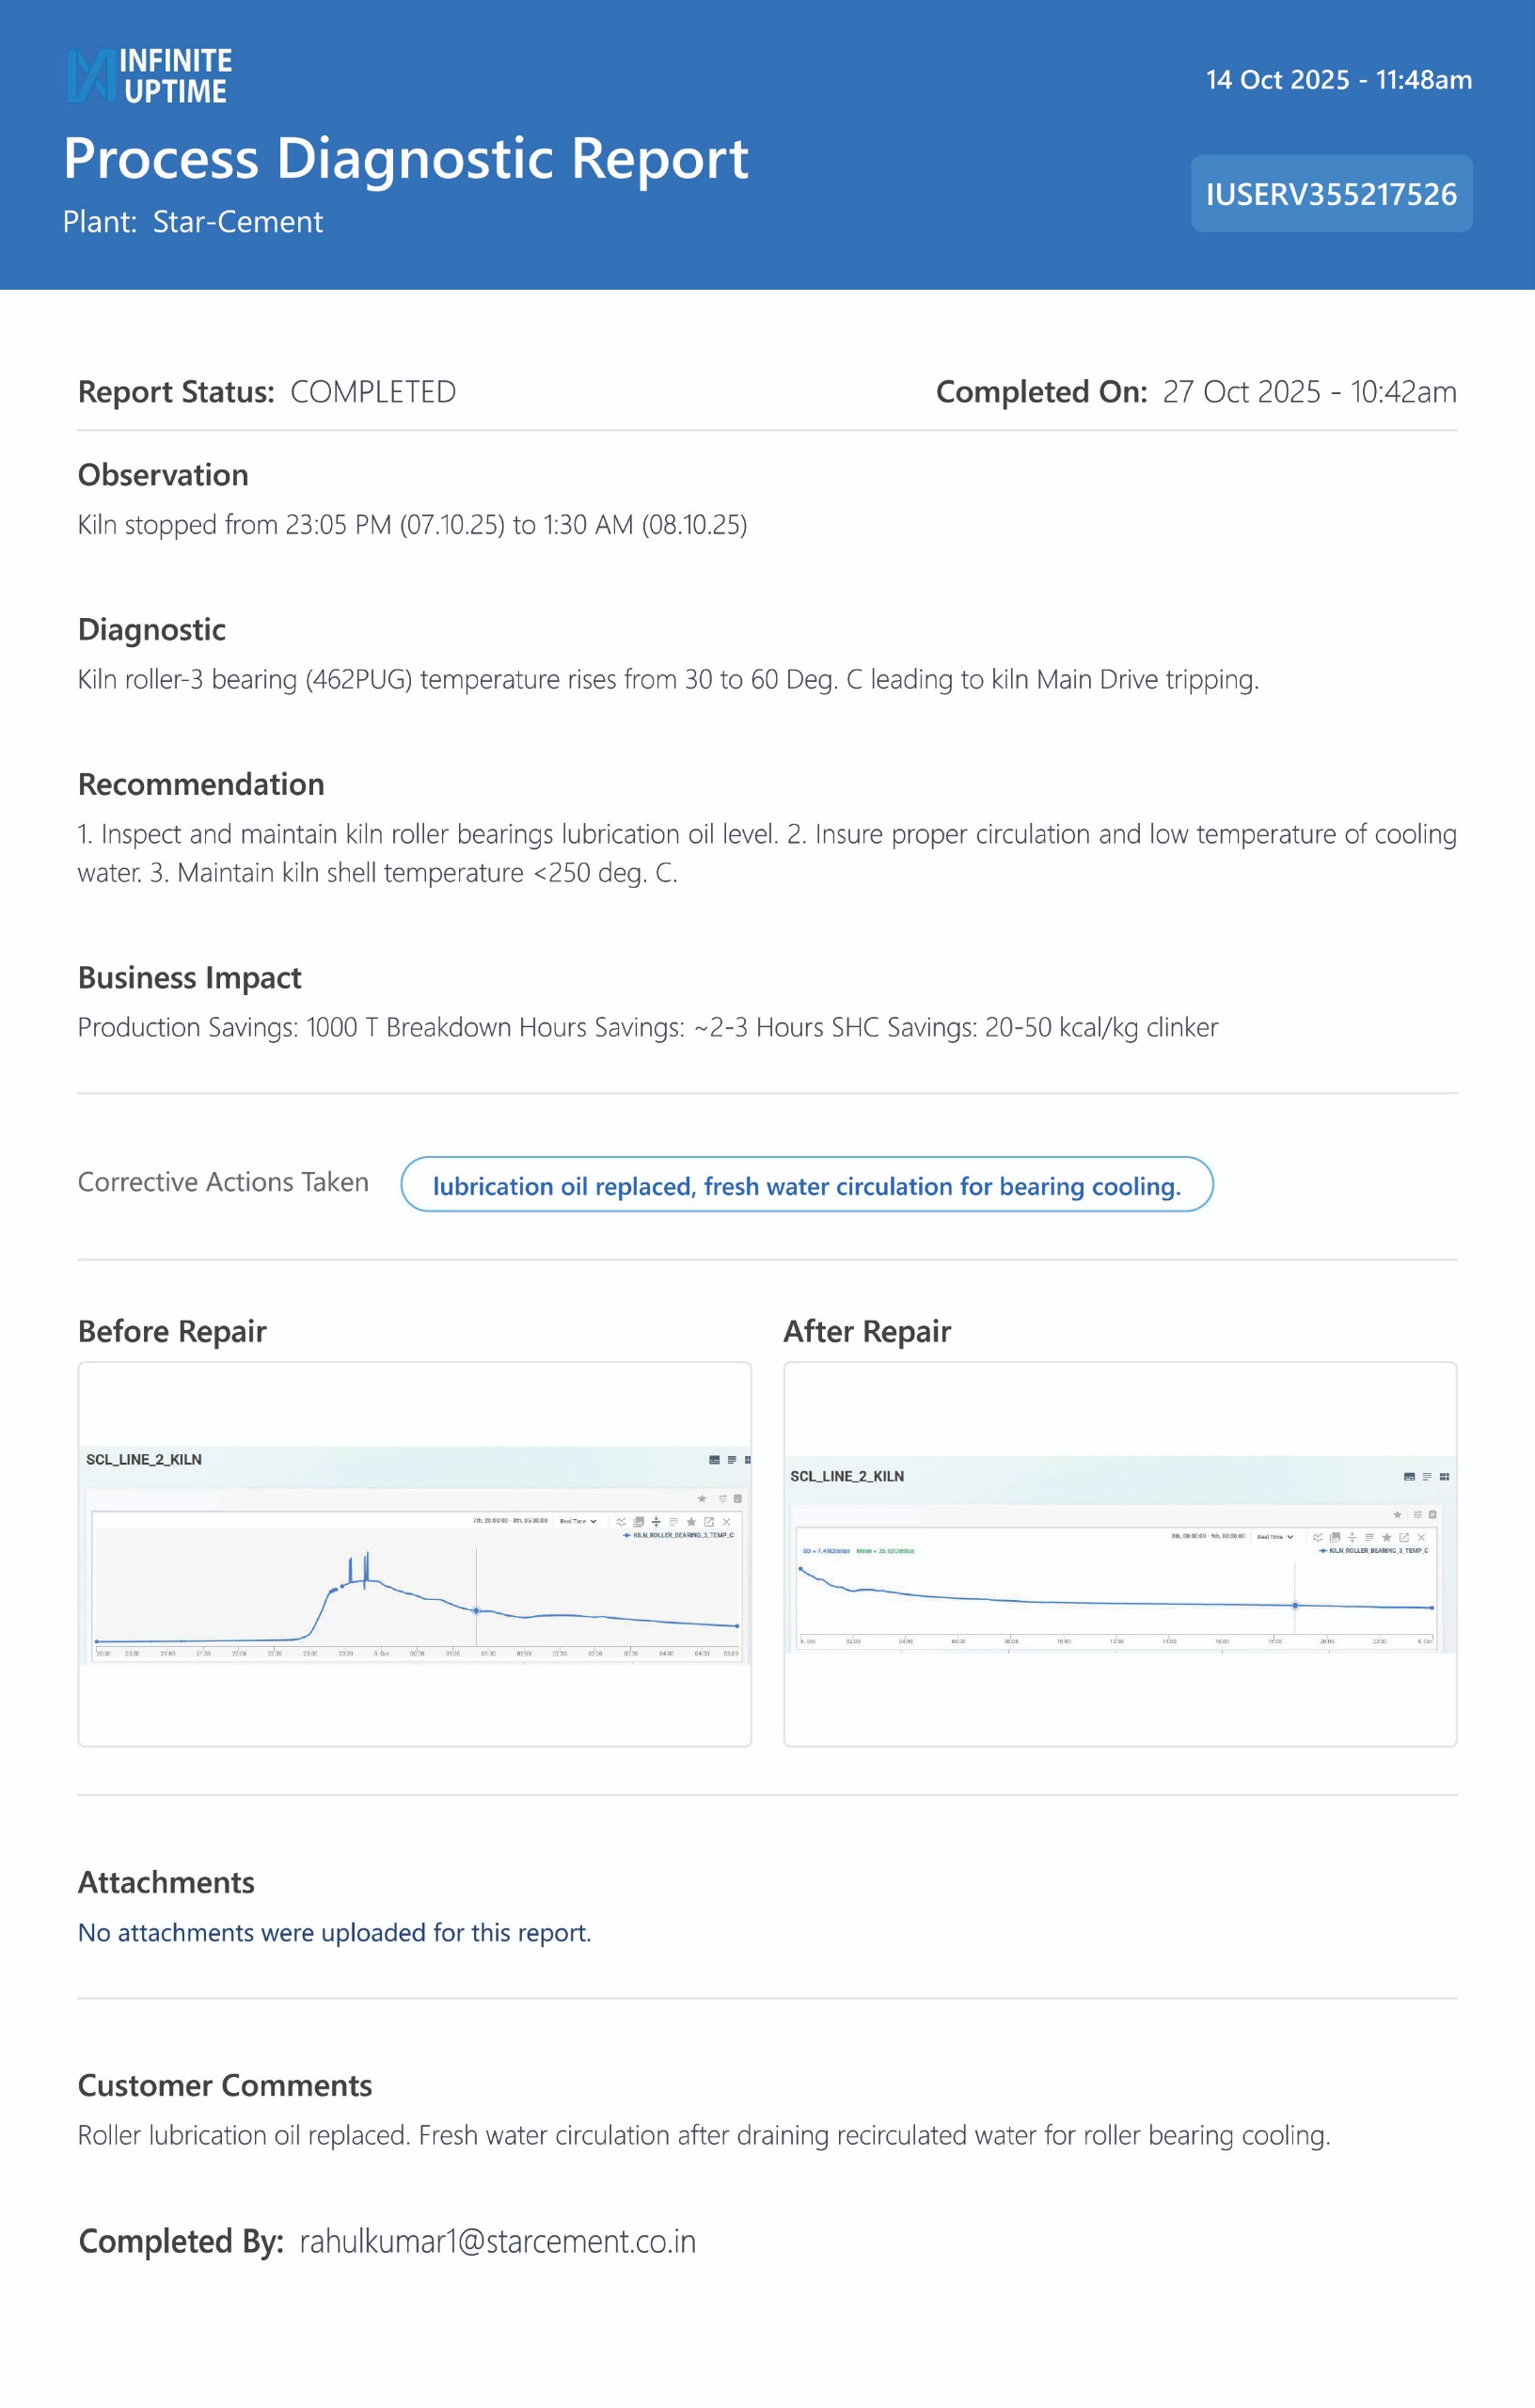The width and height of the screenshot is (1535, 2408).
Task: Click the corrective action lubrication oil replaced pill
Action: pyautogui.click(x=806, y=1186)
